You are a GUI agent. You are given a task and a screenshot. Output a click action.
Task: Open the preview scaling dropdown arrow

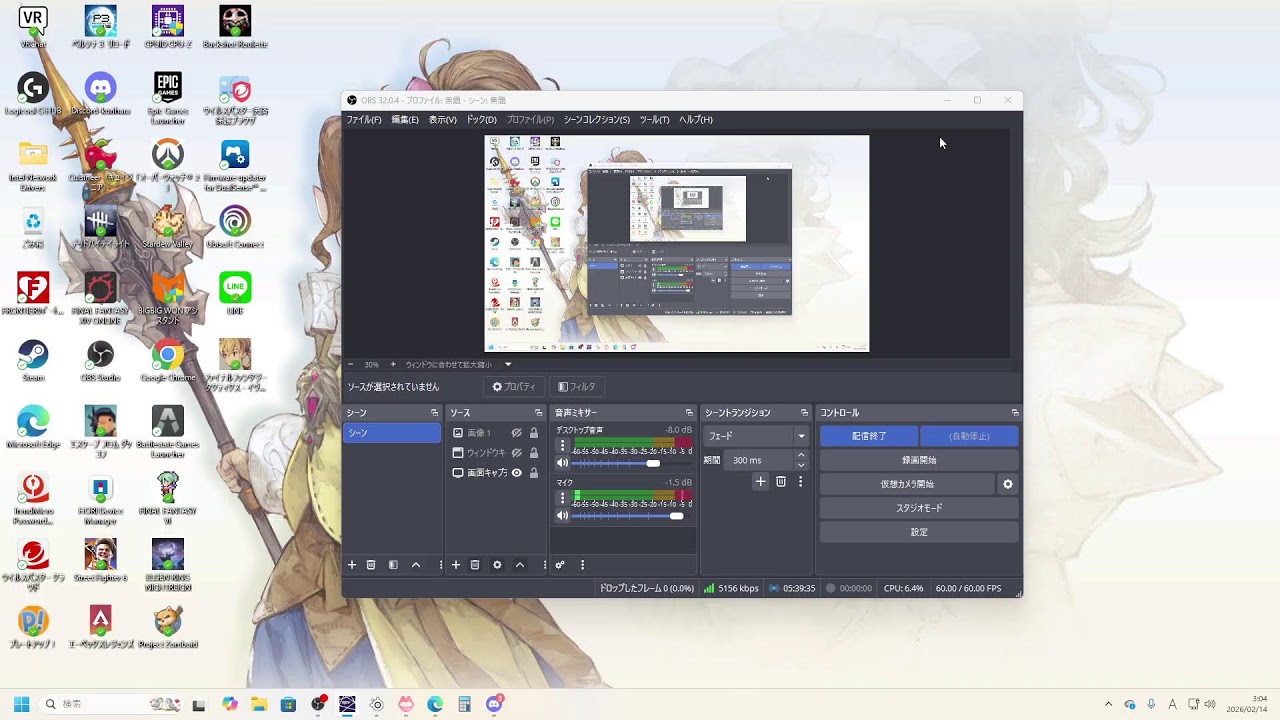pos(508,365)
